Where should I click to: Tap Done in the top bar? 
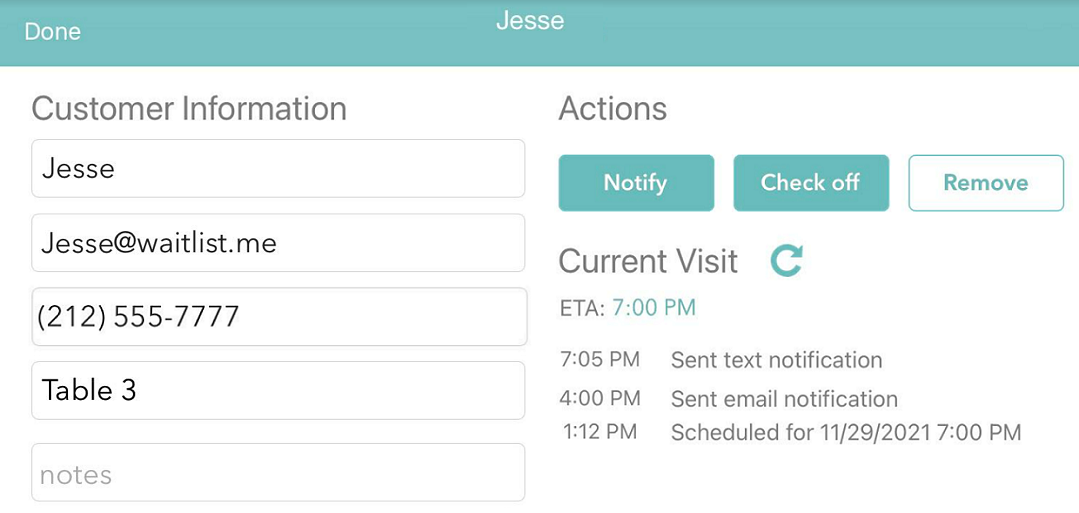[52, 32]
